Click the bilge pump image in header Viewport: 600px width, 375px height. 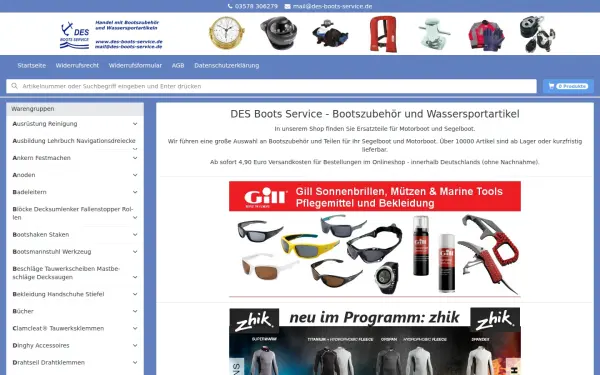[330, 34]
